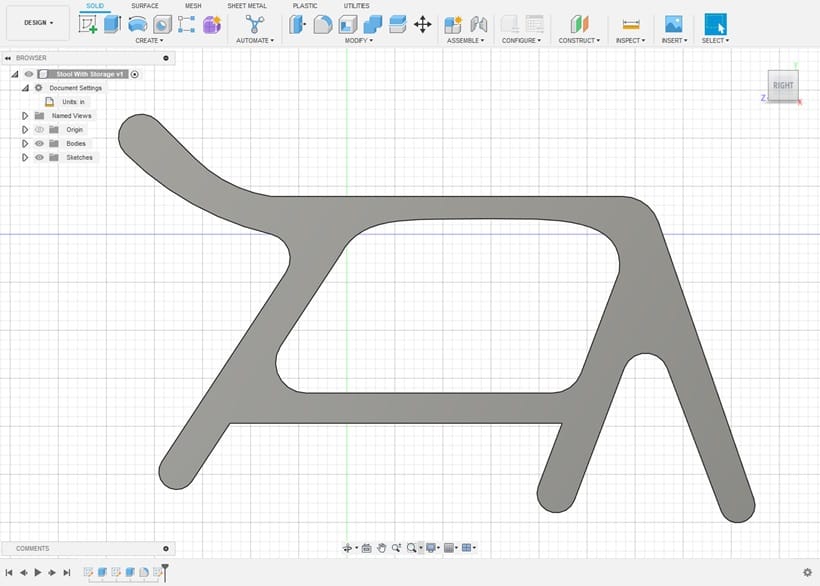The height and width of the screenshot is (586, 820).
Task: Activate the Extrude tool
Action: point(110,22)
